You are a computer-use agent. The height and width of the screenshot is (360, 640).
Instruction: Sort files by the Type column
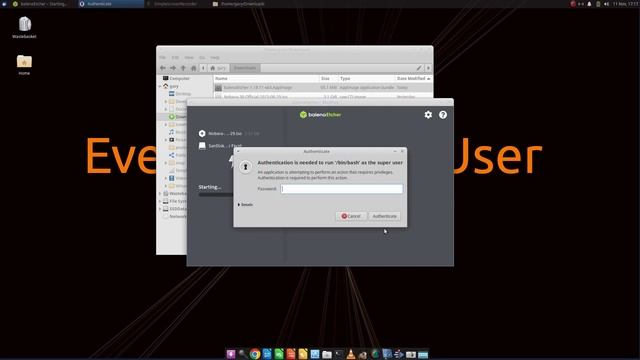coord(366,78)
